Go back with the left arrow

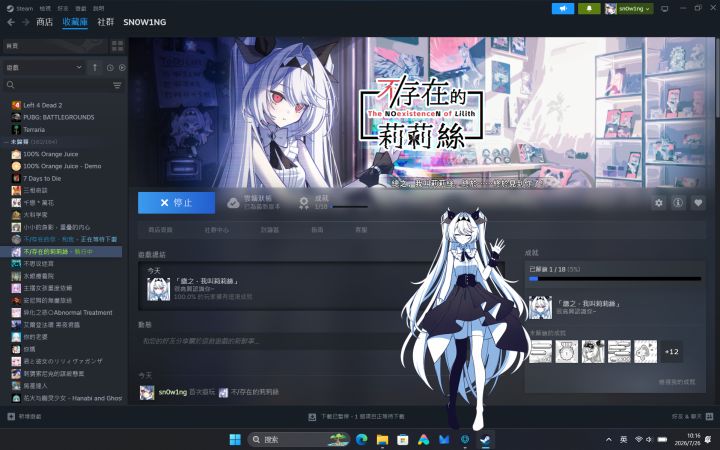click(x=11, y=22)
